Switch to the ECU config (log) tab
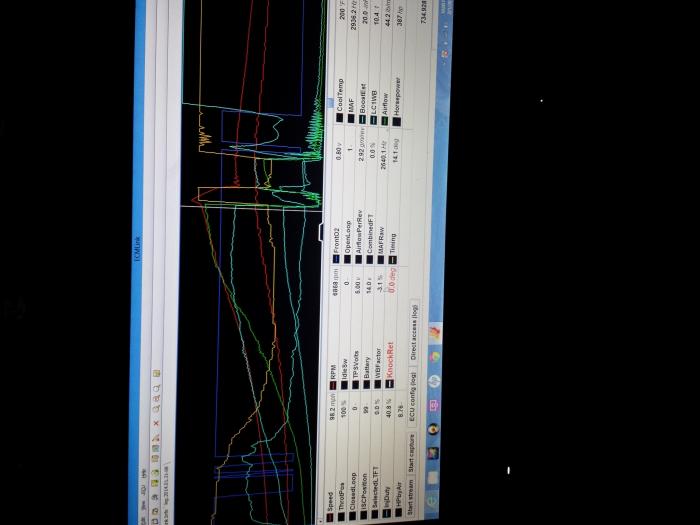The height and width of the screenshot is (525, 700). (412, 397)
